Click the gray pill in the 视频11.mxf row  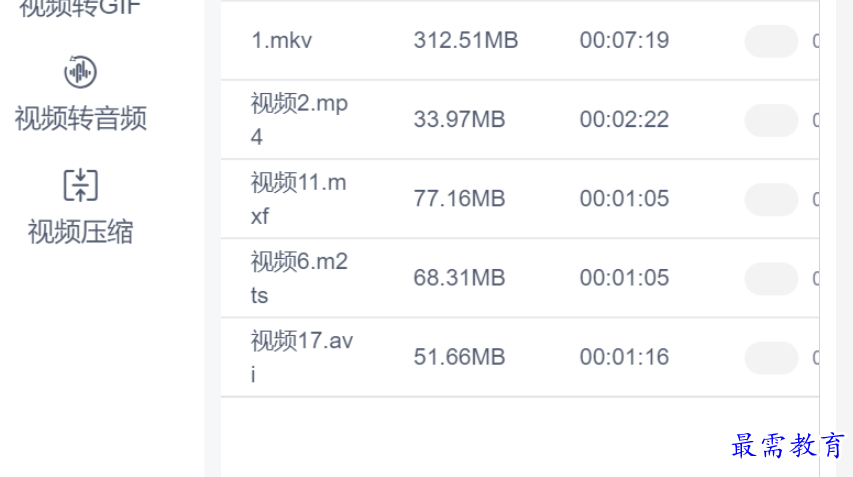pyautogui.click(x=771, y=199)
